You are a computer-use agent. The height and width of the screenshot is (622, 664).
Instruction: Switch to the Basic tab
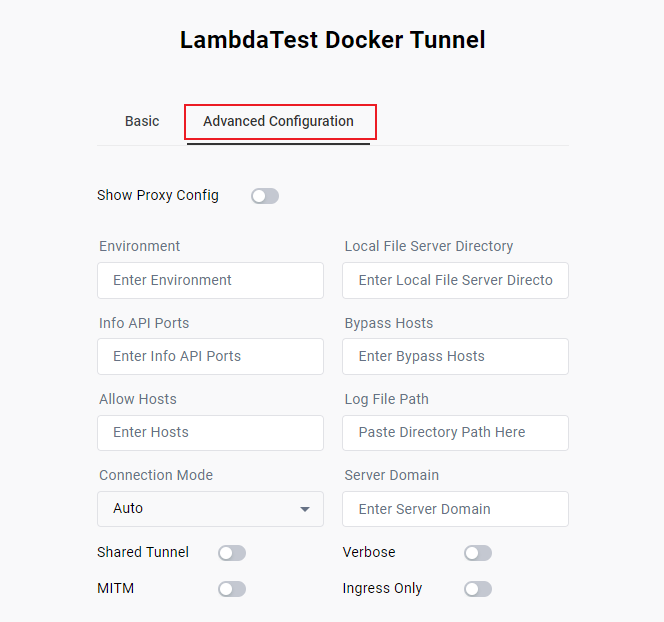[142, 121]
